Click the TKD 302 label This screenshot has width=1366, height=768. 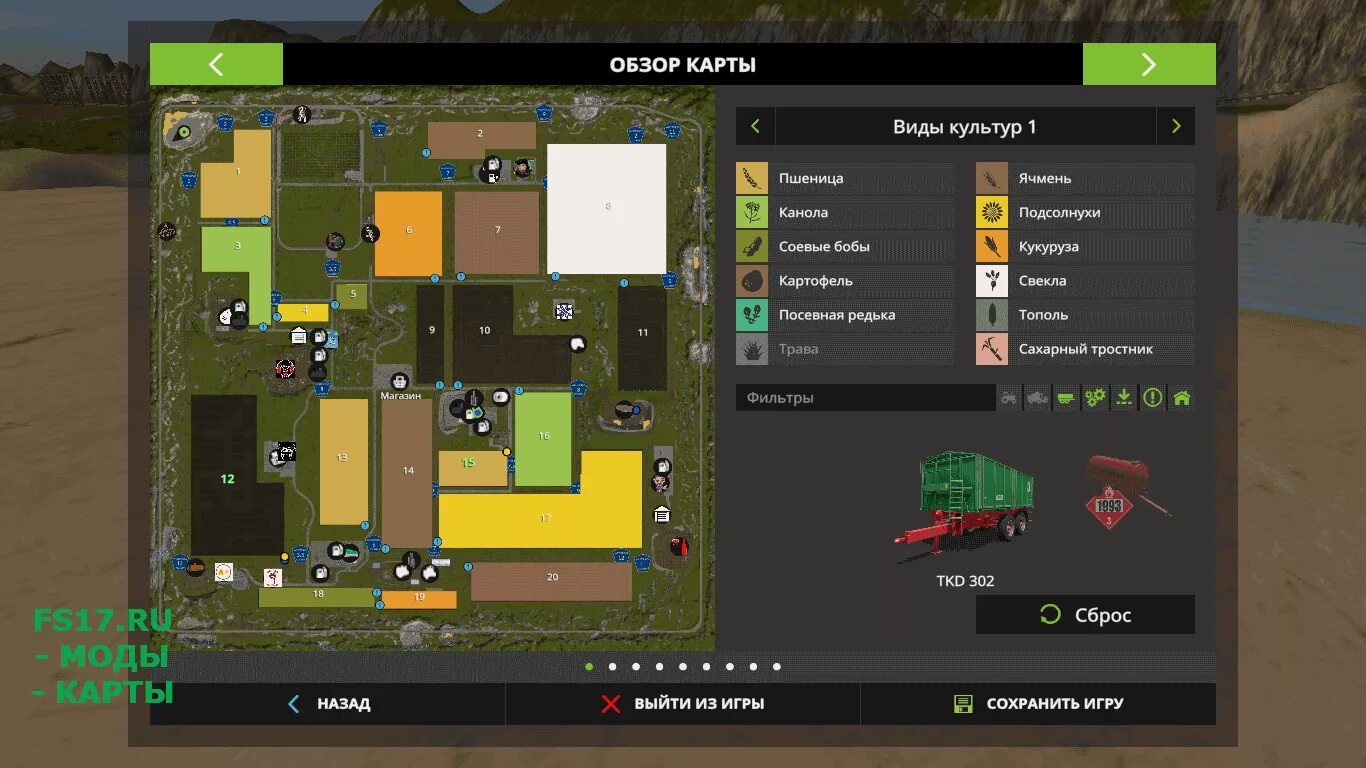(x=965, y=581)
